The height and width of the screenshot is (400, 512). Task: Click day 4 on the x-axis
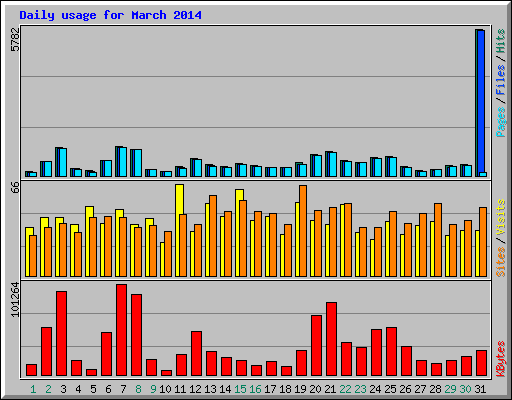(78, 389)
